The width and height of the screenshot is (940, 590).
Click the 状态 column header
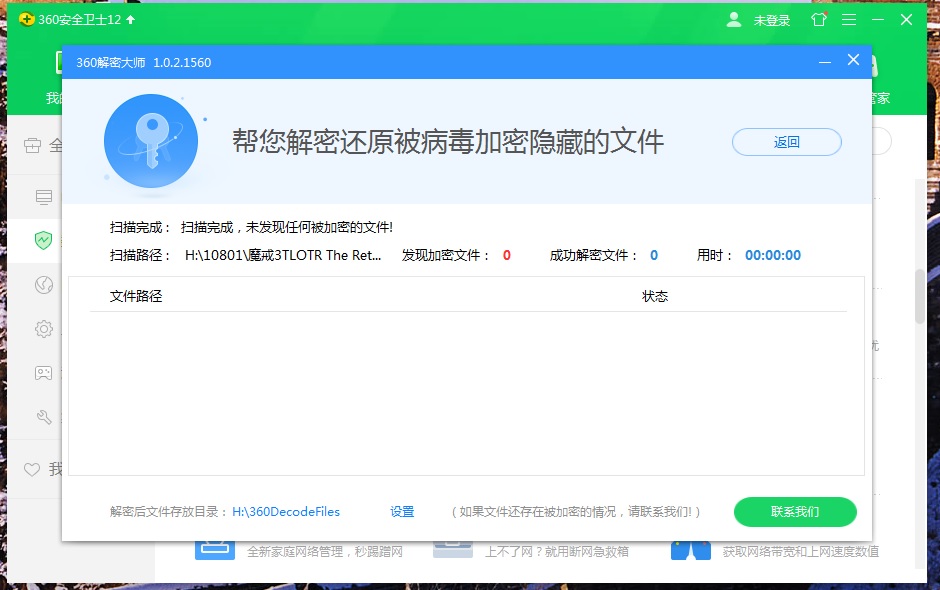click(x=655, y=296)
